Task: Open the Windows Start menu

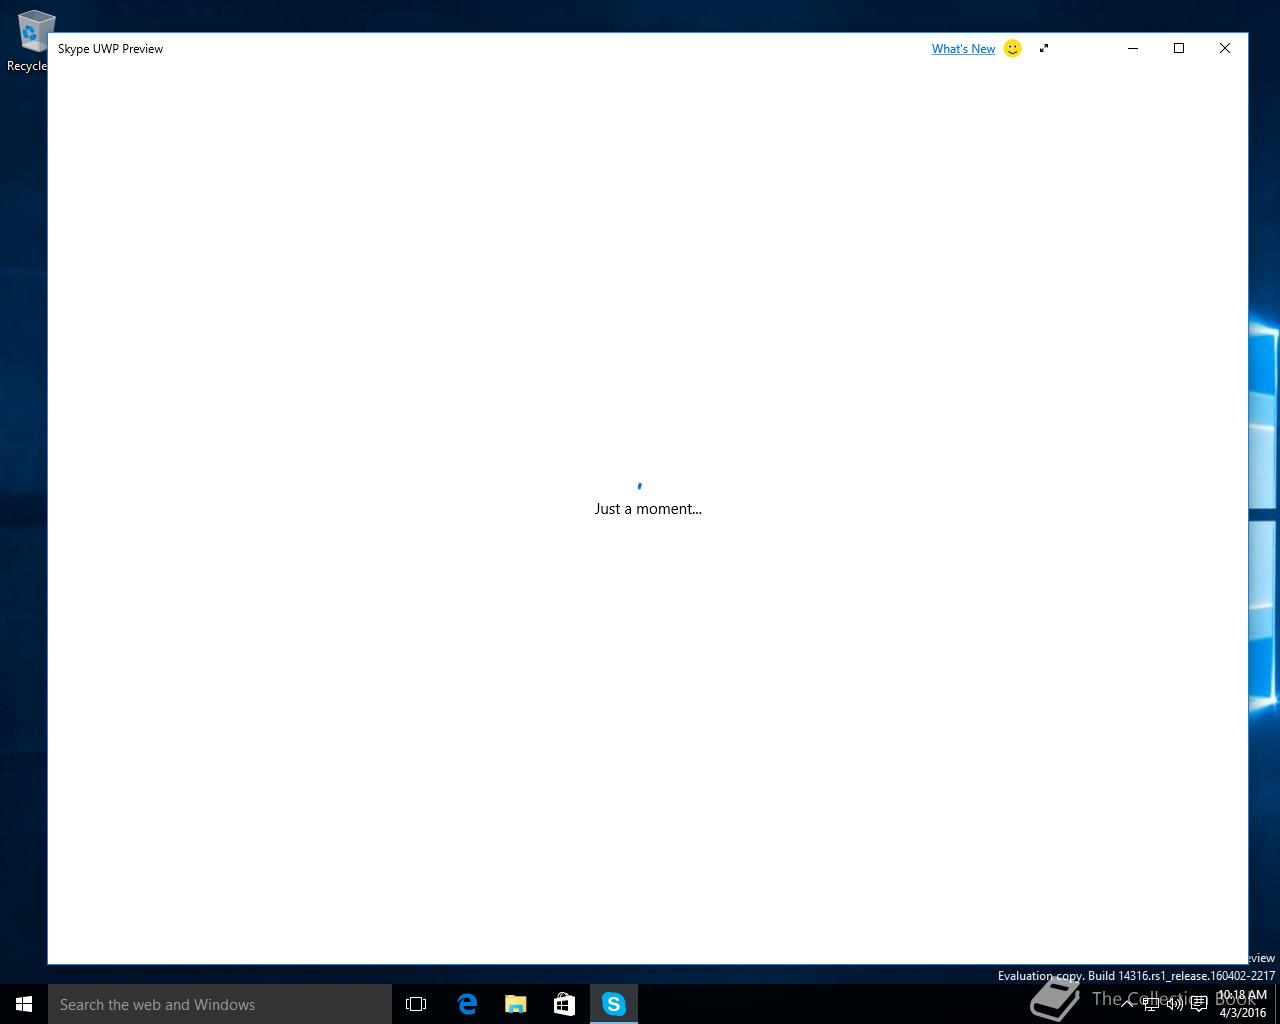Action: click(24, 1004)
